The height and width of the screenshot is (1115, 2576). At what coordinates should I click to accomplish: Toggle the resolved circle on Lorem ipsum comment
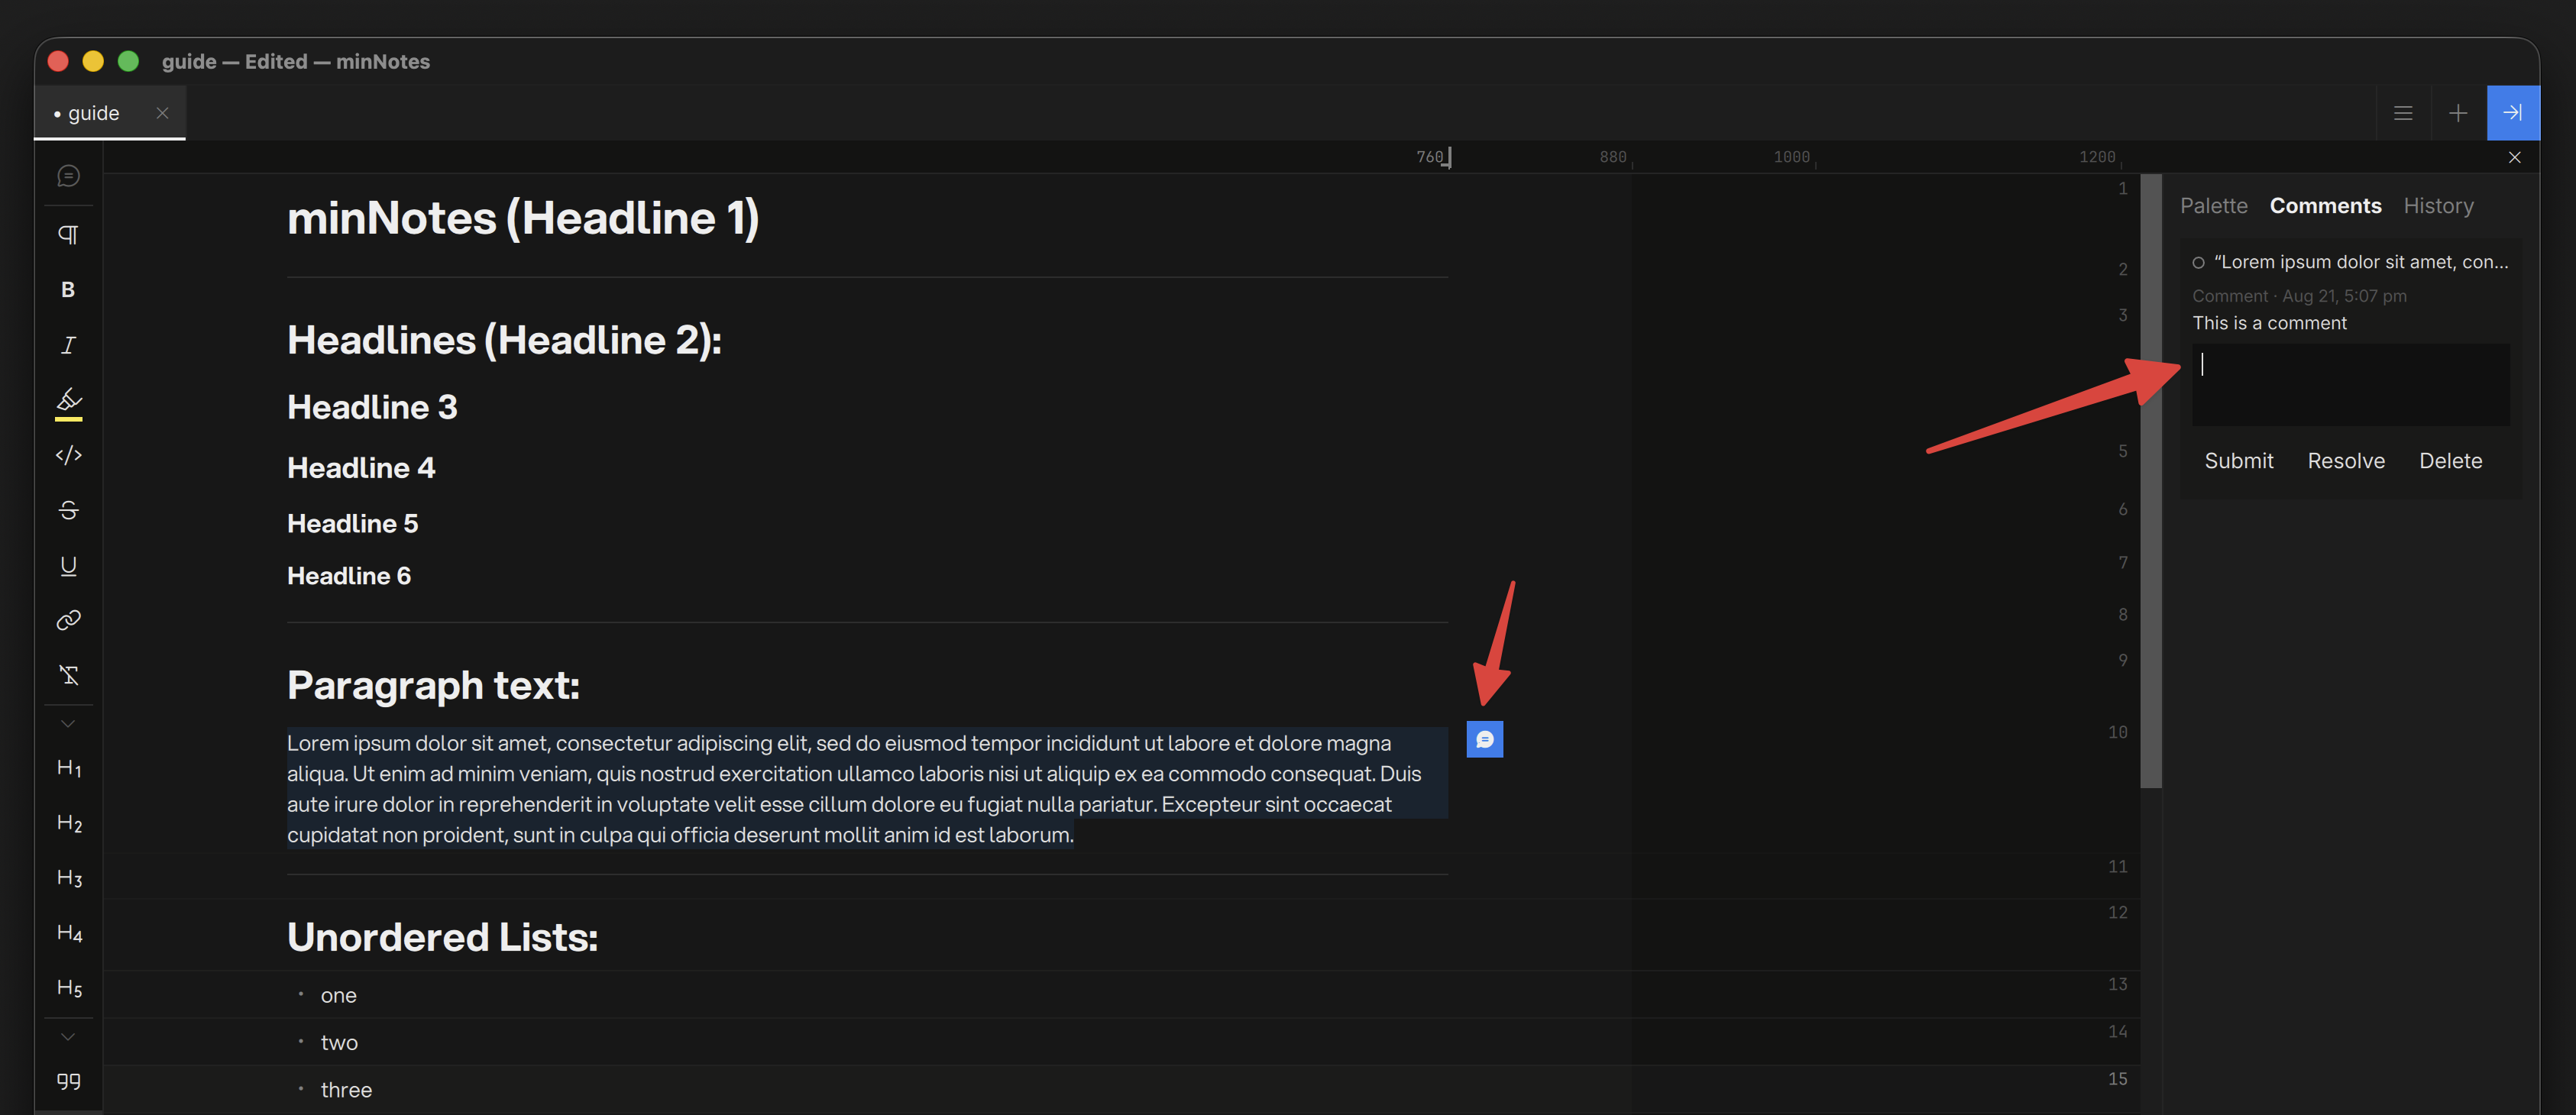[2198, 263]
